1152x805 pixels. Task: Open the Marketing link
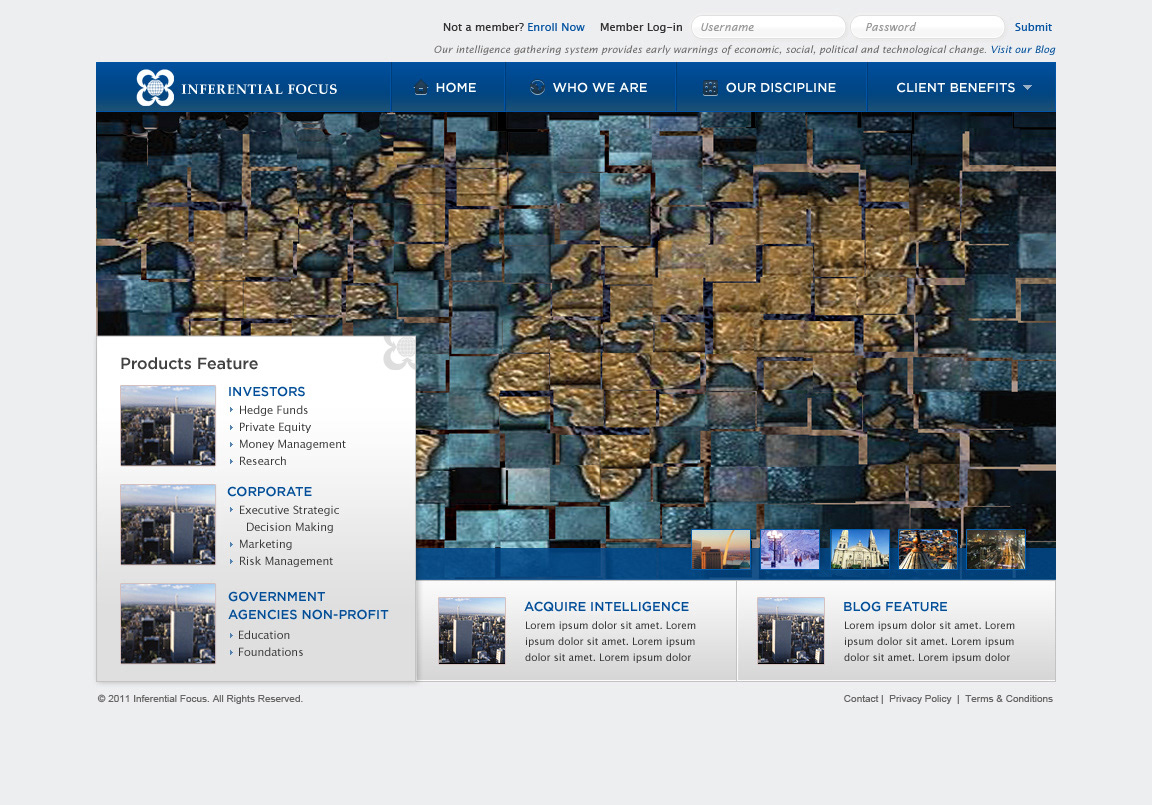pos(265,544)
